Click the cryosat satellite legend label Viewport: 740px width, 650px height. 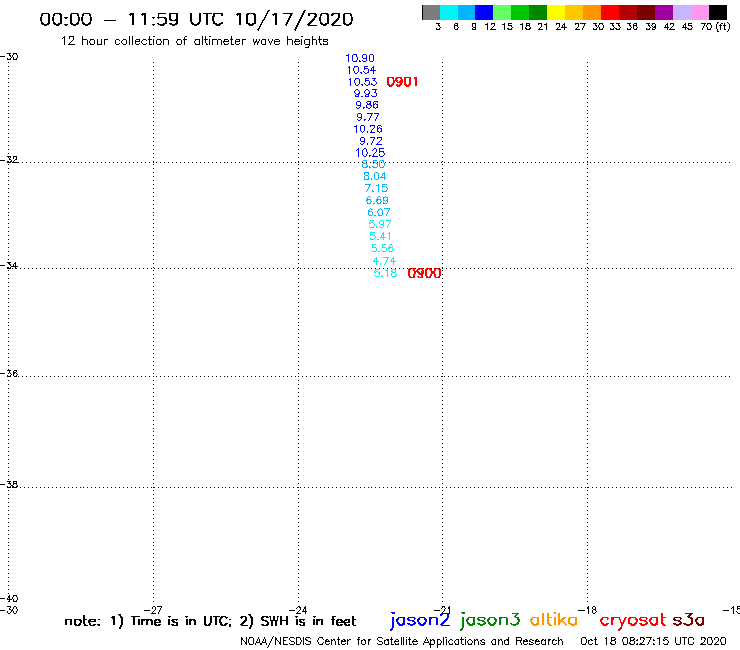click(x=633, y=621)
